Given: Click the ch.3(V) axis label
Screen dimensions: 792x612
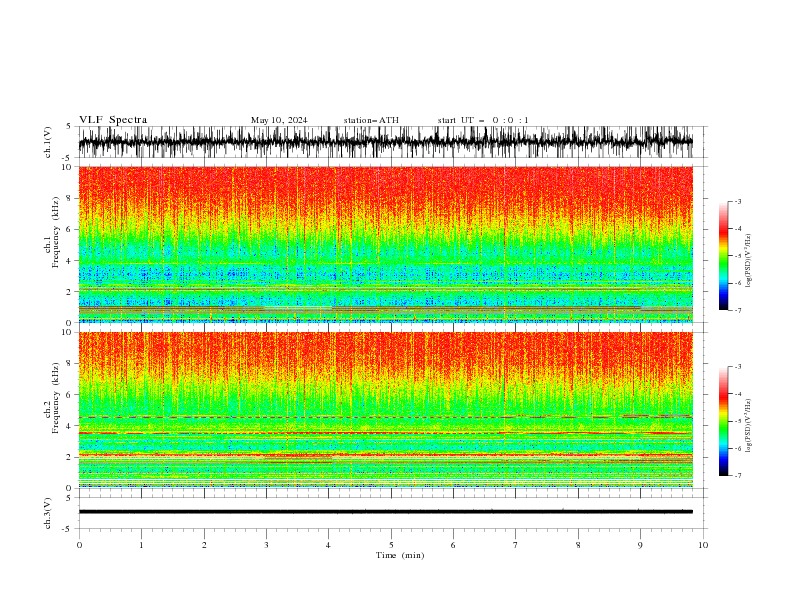Looking at the screenshot, I should point(48,513).
